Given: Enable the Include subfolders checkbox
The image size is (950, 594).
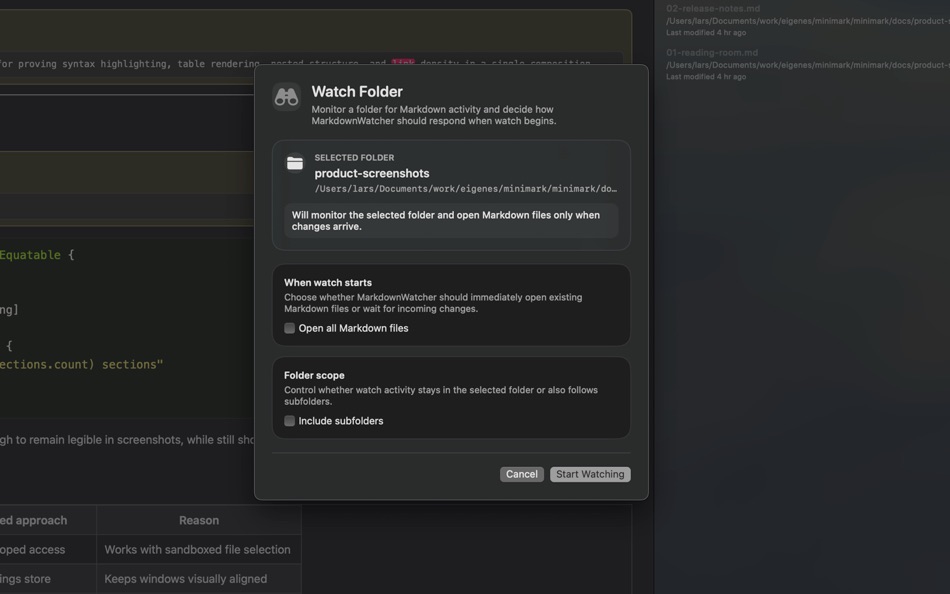Looking at the screenshot, I should pos(289,420).
